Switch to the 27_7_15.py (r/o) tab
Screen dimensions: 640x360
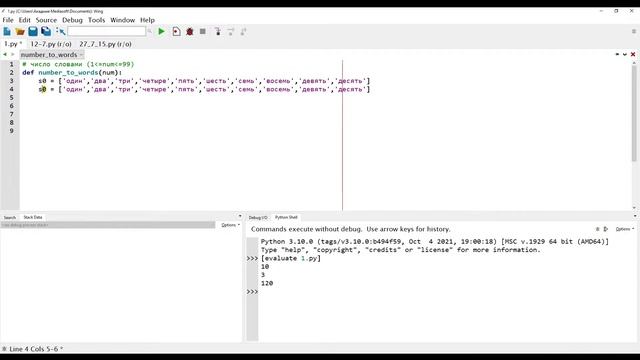105,44
